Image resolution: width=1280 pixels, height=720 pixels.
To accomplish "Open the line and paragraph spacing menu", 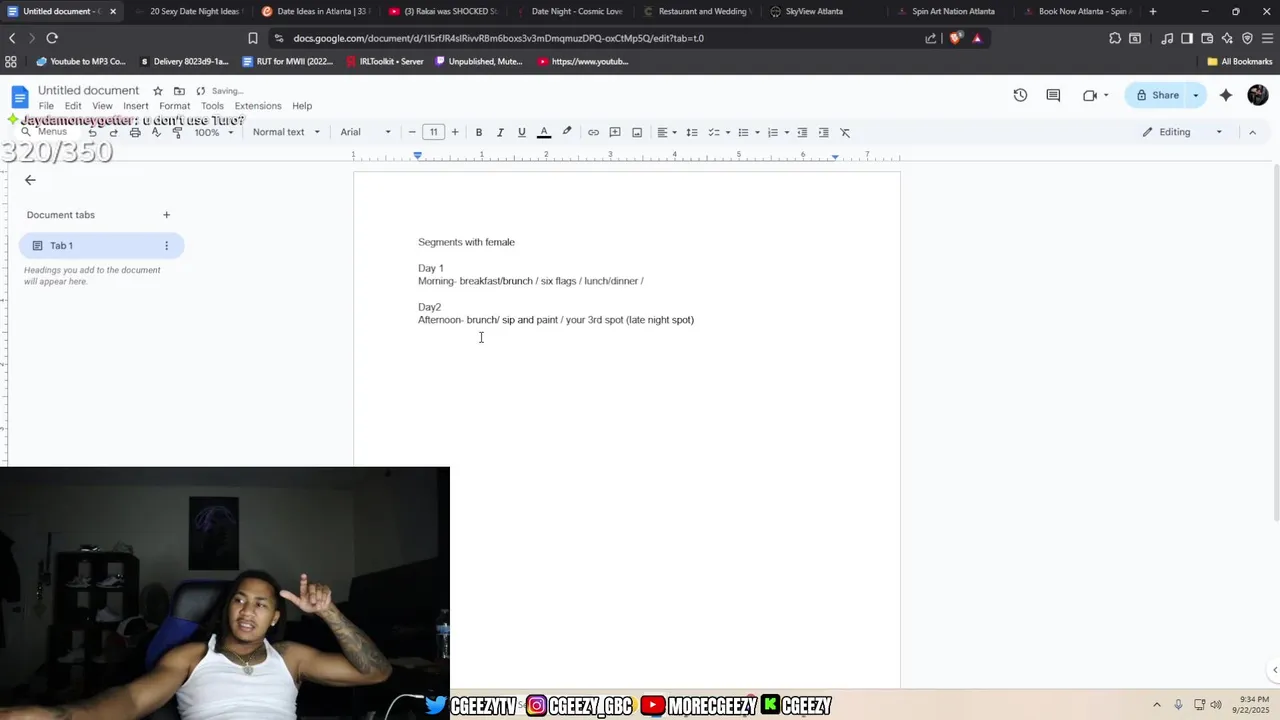I will click(692, 132).
